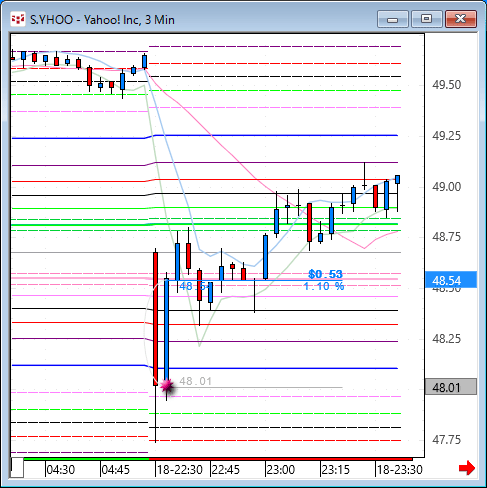Click the small white box at bottom left

point(17,468)
